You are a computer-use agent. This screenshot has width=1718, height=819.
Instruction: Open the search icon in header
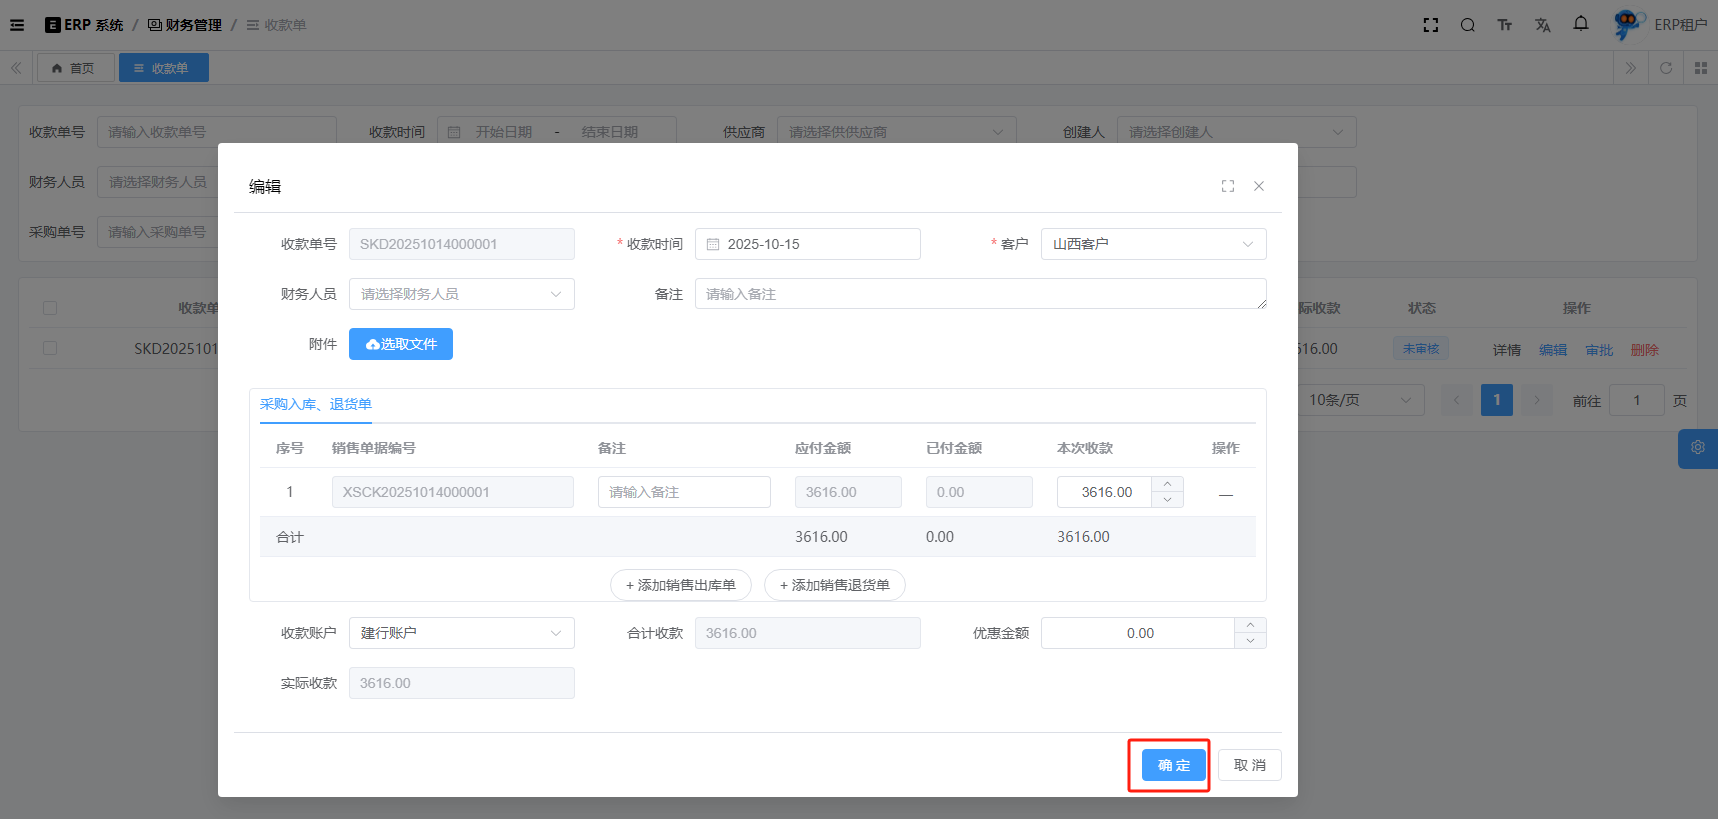(1467, 25)
